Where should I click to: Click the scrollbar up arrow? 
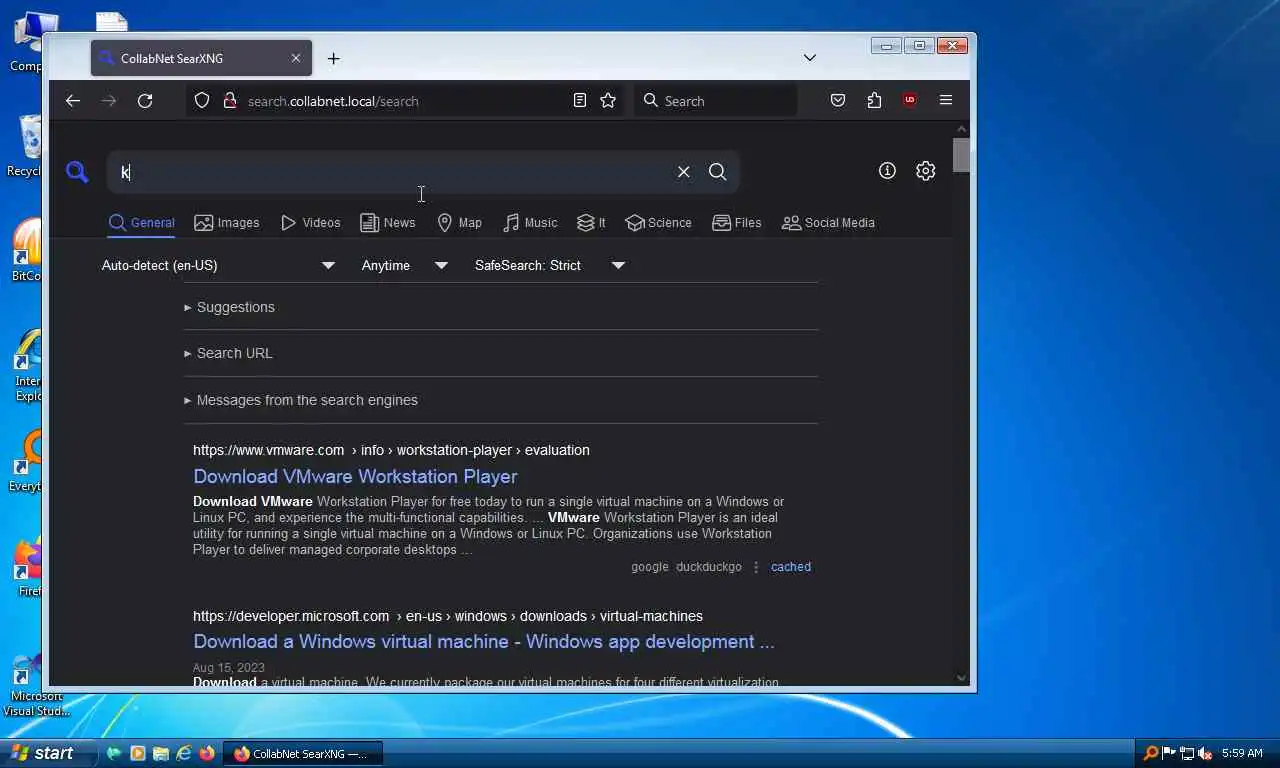point(961,129)
